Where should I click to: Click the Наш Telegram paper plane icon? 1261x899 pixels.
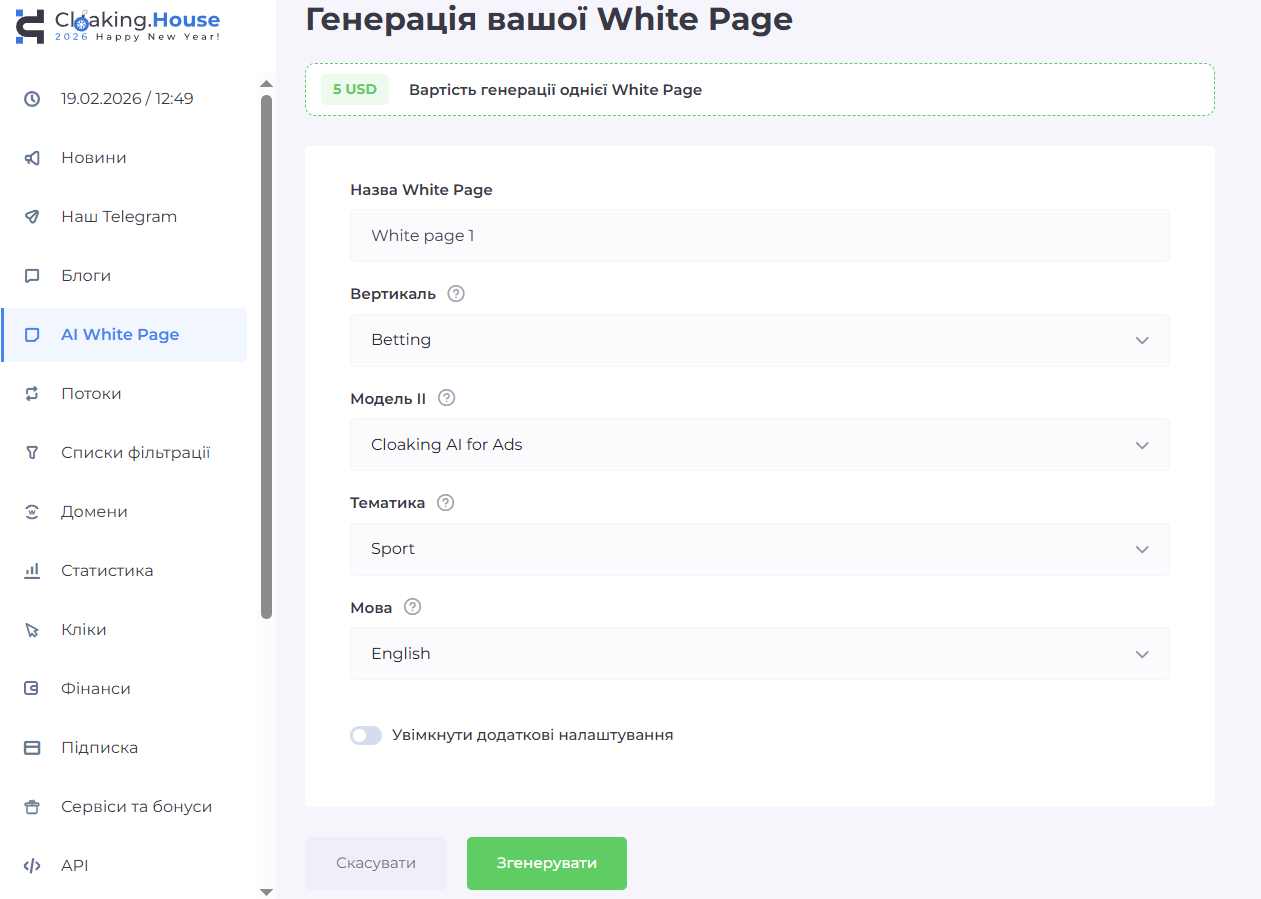32,217
